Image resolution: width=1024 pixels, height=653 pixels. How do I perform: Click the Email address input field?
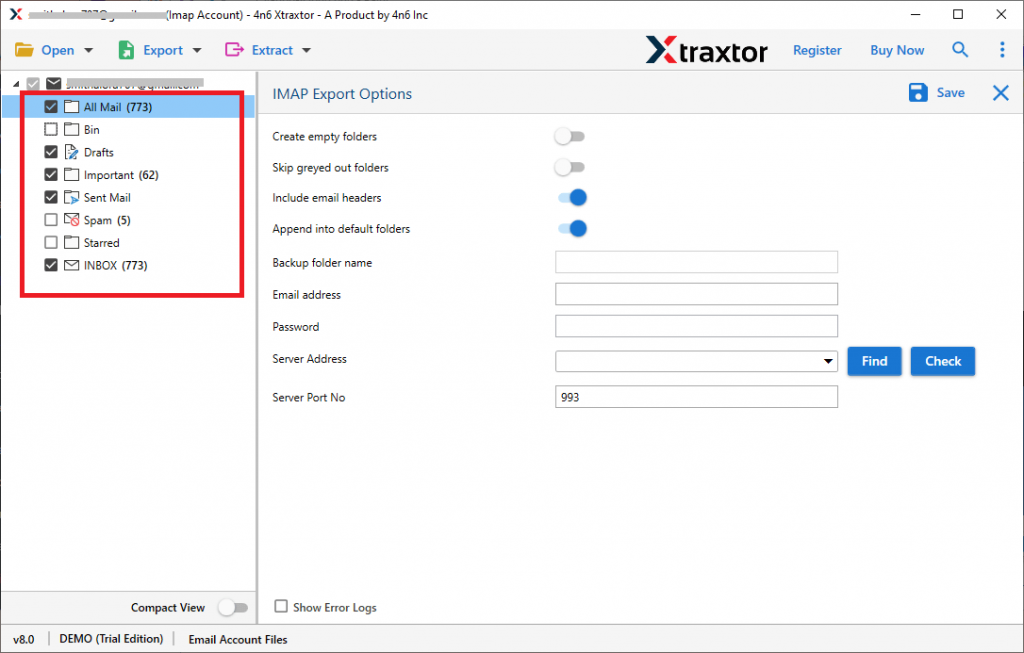[696, 293]
